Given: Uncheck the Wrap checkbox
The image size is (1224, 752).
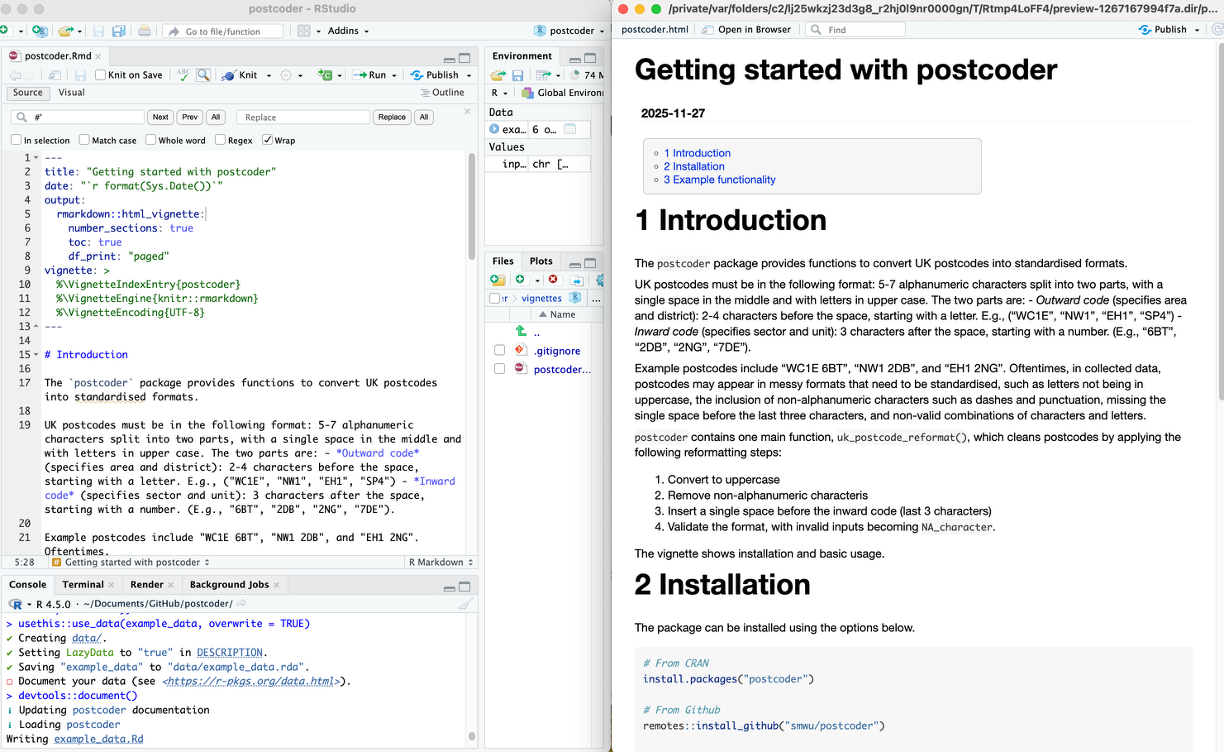Looking at the screenshot, I should 267,140.
